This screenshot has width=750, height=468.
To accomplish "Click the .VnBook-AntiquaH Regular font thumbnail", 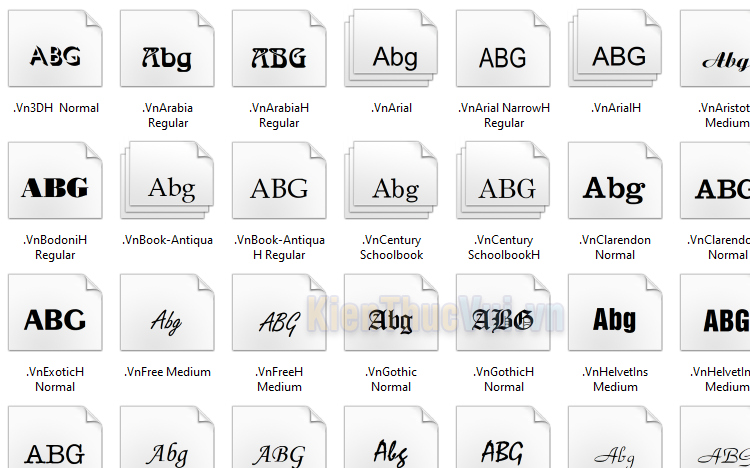I will pyautogui.click(x=279, y=187).
